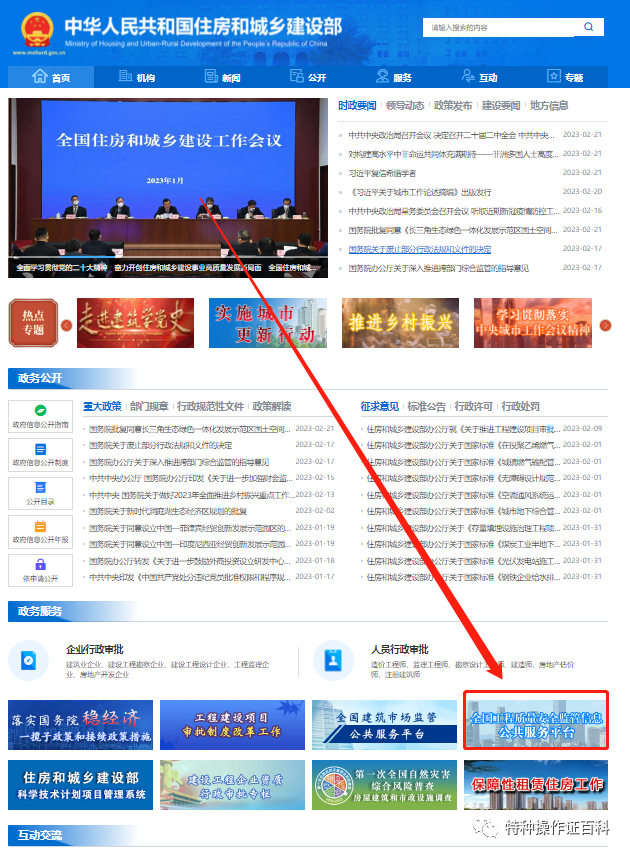Click the national emblem logo
This screenshot has height=856, width=630.
click(x=38, y=30)
